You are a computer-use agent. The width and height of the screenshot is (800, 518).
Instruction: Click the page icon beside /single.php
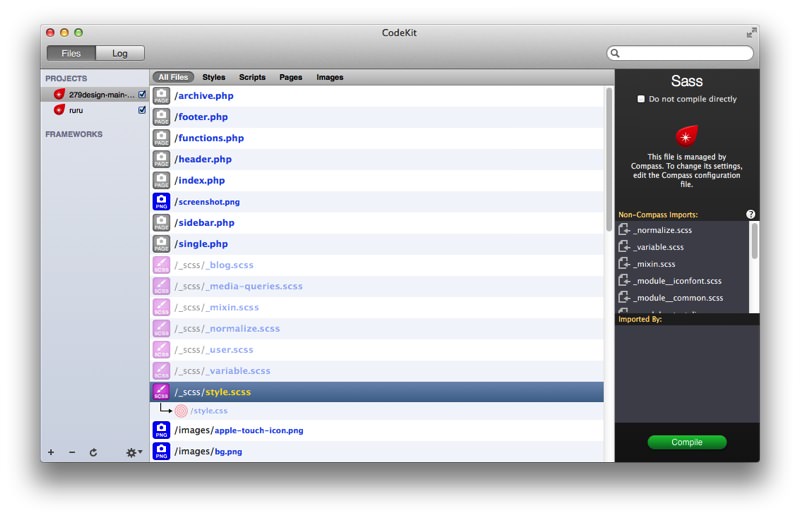tap(161, 244)
